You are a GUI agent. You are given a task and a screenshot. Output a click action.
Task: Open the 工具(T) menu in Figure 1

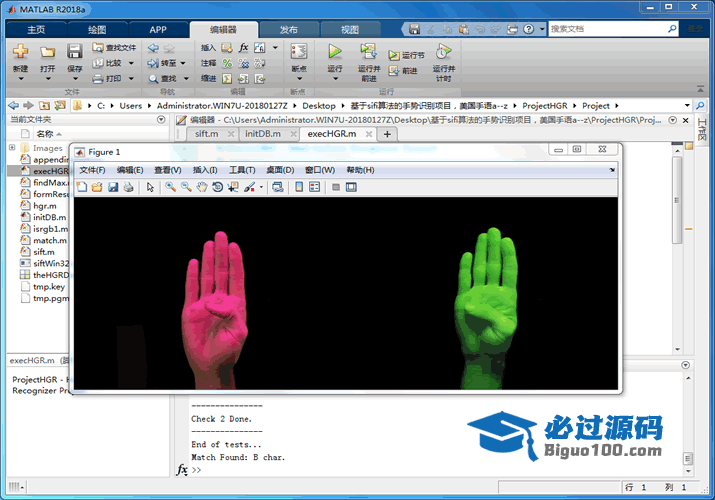pos(243,170)
